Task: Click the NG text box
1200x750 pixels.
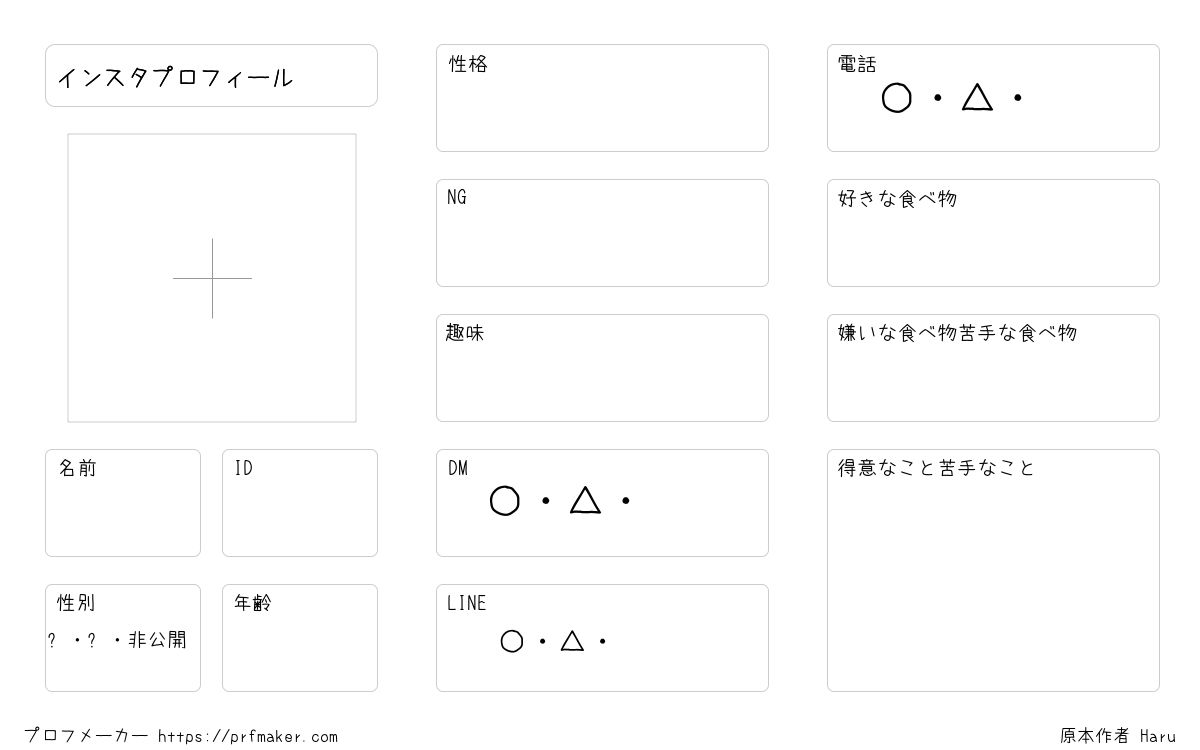Action: [x=602, y=233]
